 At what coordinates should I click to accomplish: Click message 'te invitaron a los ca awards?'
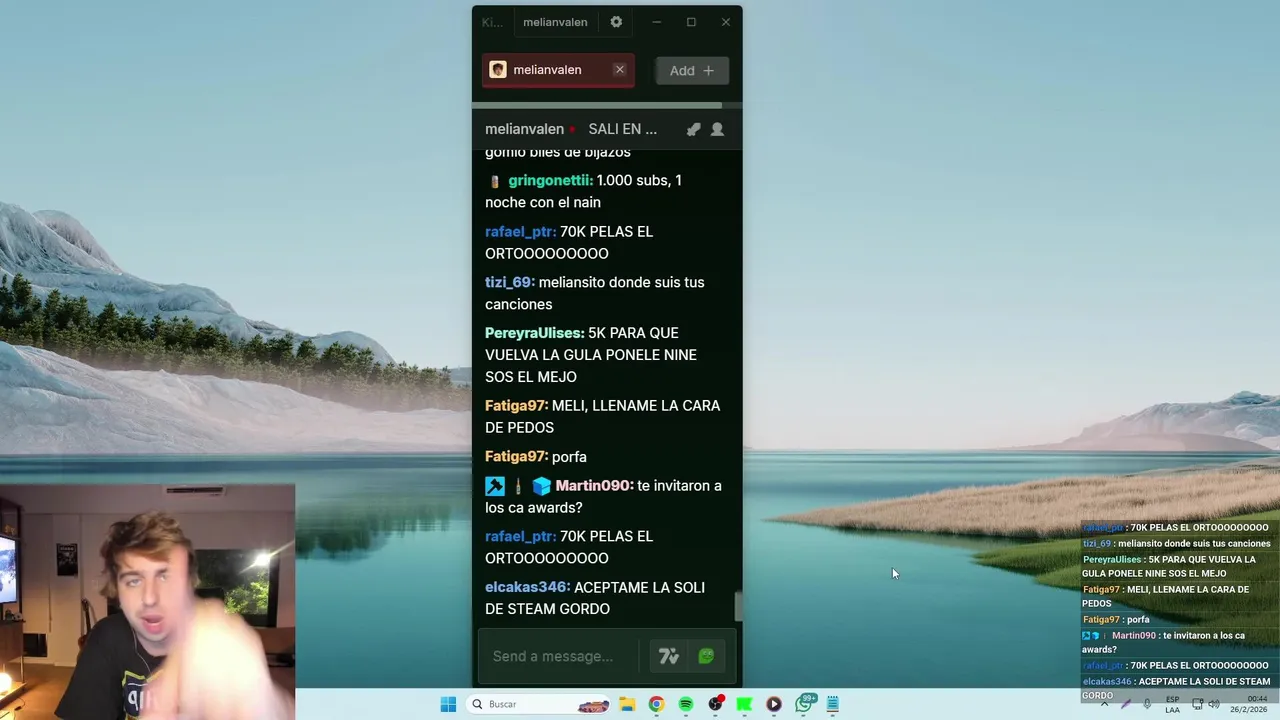603,497
